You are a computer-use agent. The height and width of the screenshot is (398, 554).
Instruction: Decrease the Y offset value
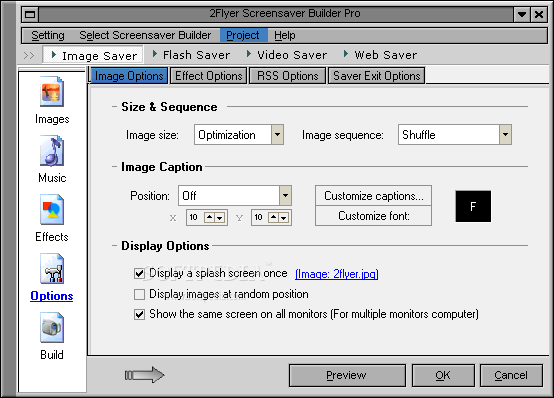pyautogui.click(x=283, y=217)
